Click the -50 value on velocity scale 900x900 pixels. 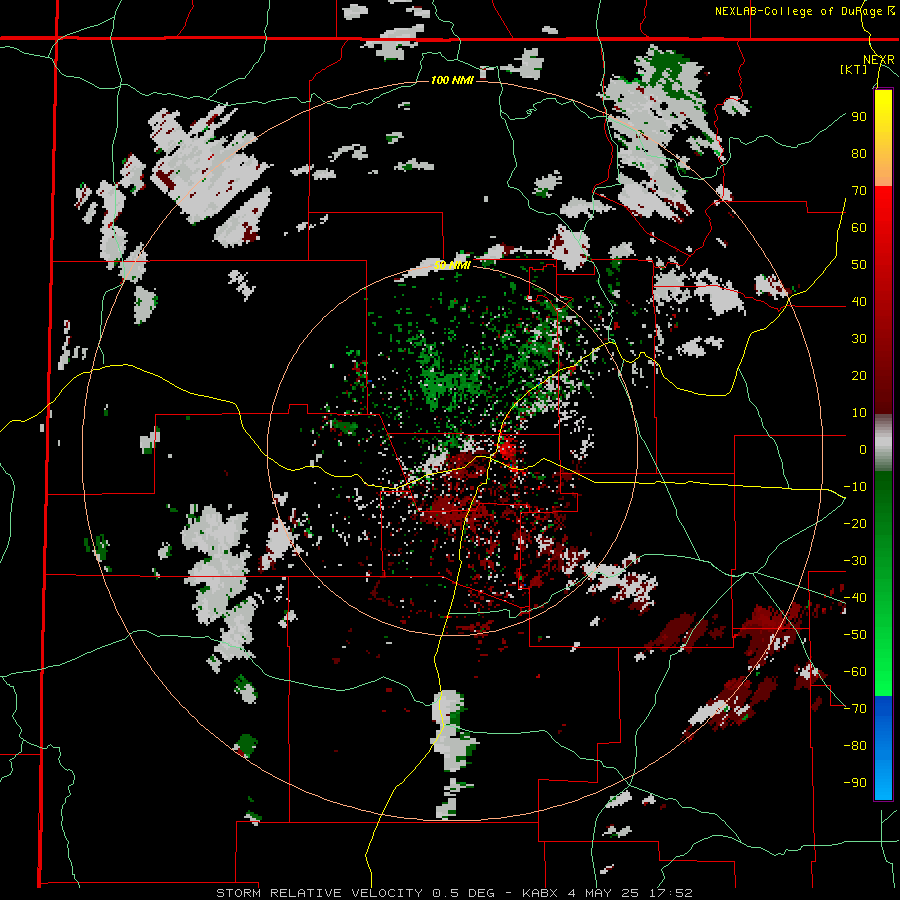[x=855, y=635]
